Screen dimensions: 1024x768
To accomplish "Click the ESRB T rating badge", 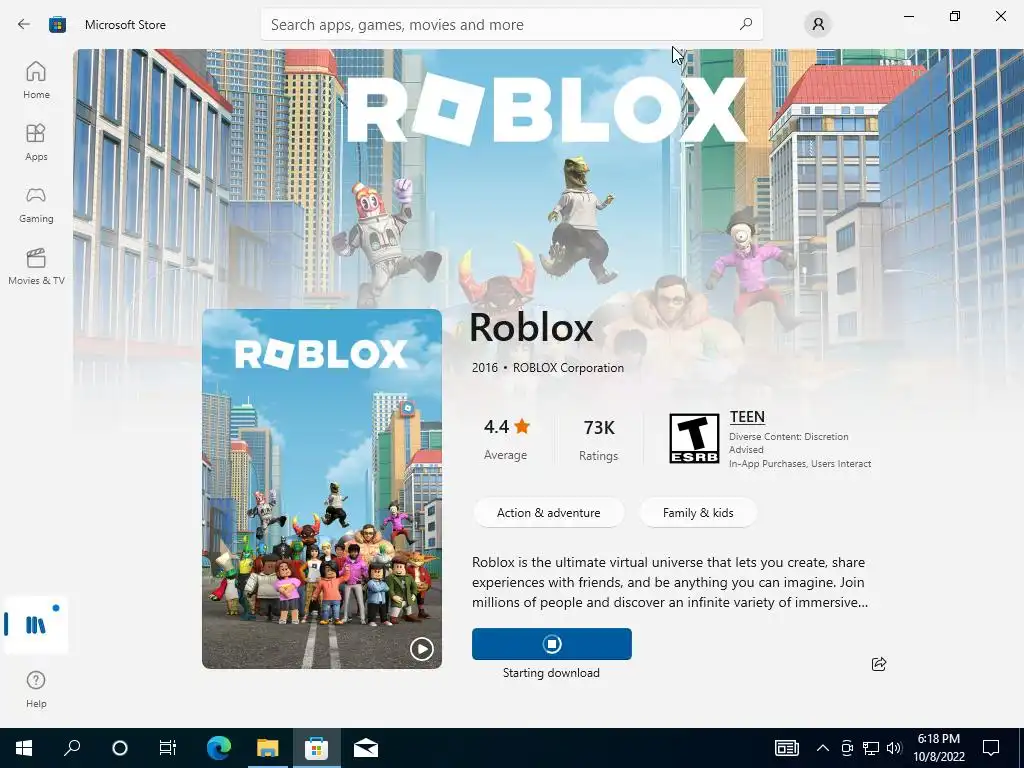I will [x=694, y=438].
